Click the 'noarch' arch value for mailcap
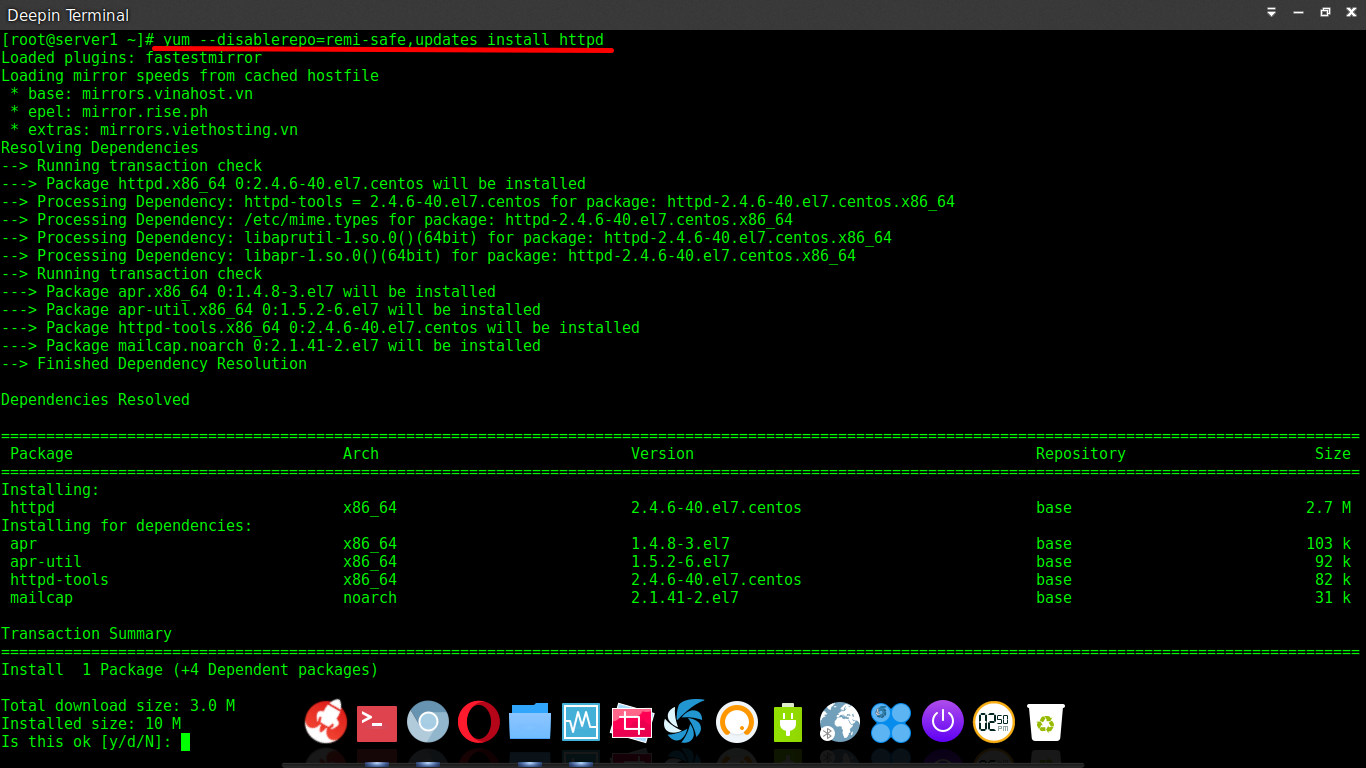This screenshot has height=768, width=1366. 370,598
